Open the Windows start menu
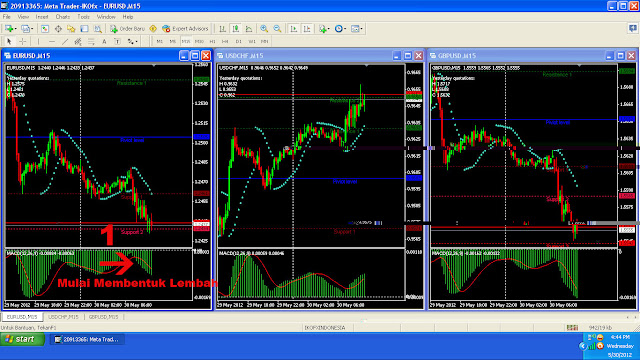The image size is (640, 360). (22, 339)
